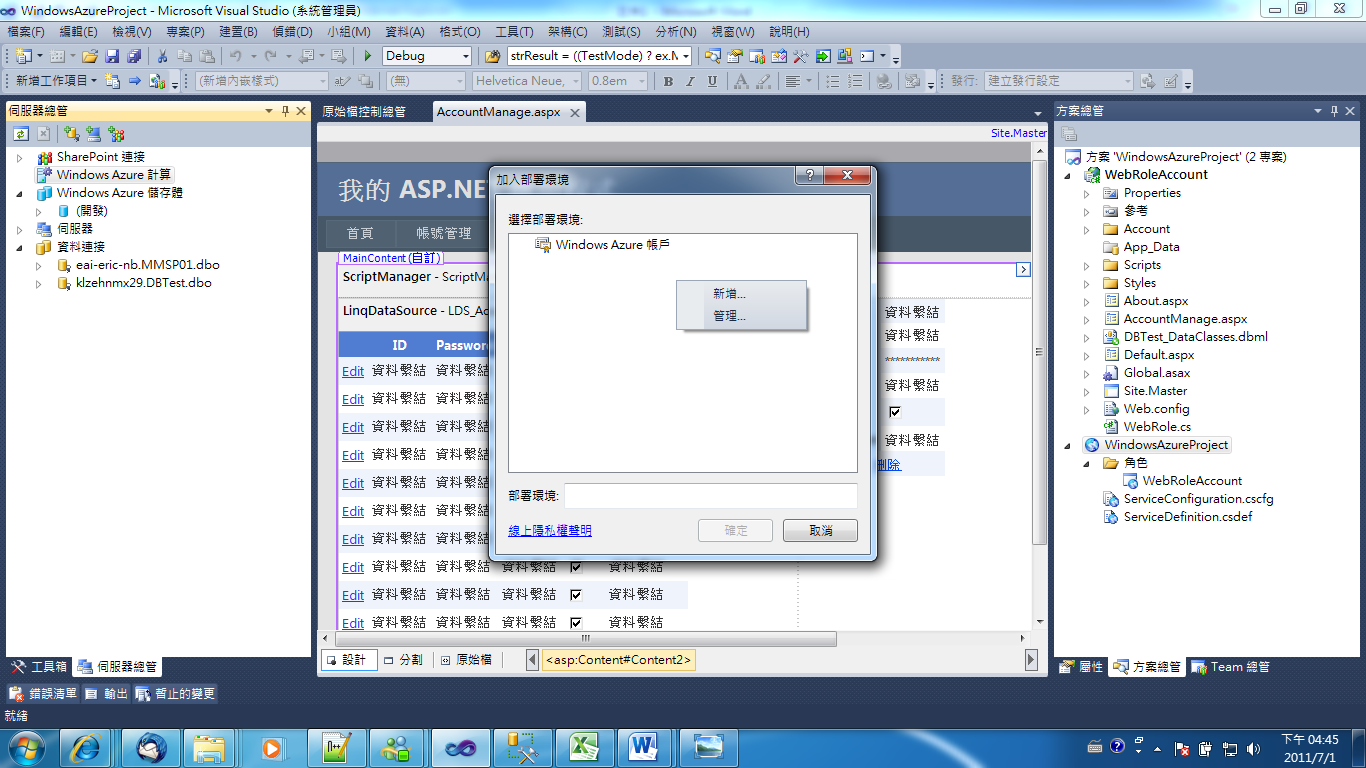
Task: Collapse the 資料連接 node in Server Explorer
Action: click(19, 247)
